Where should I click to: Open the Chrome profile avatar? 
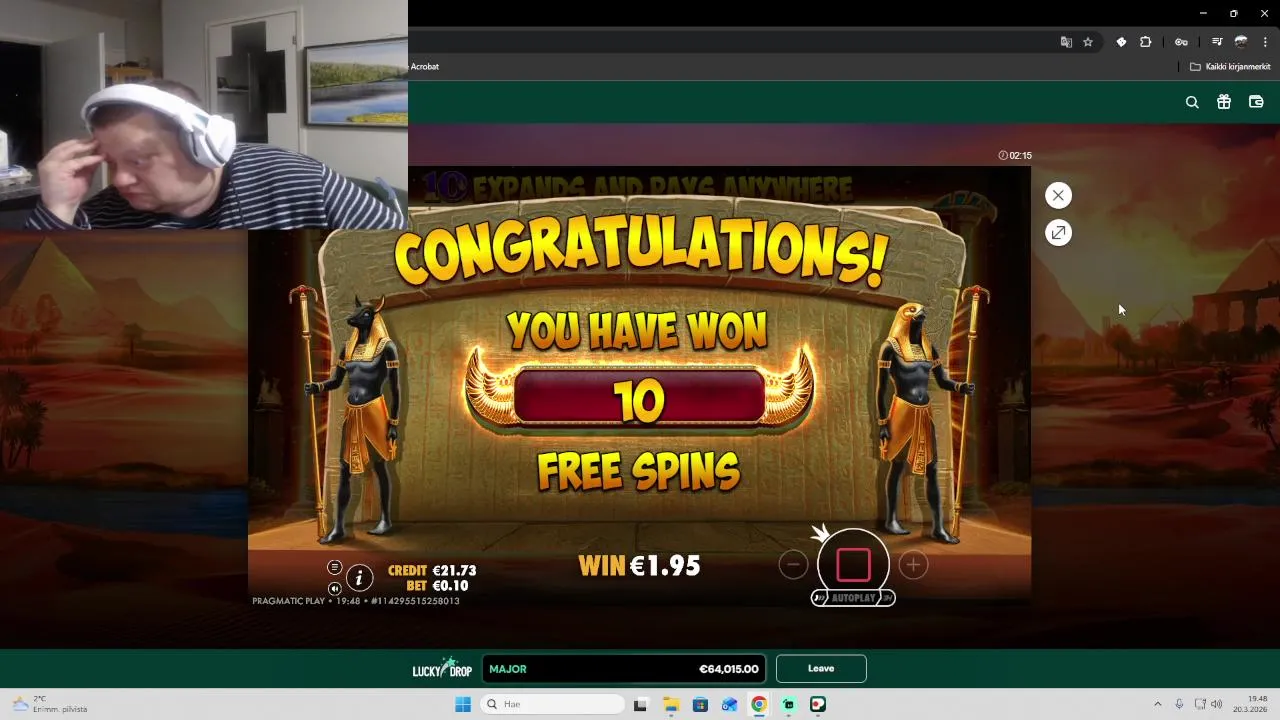1241,42
